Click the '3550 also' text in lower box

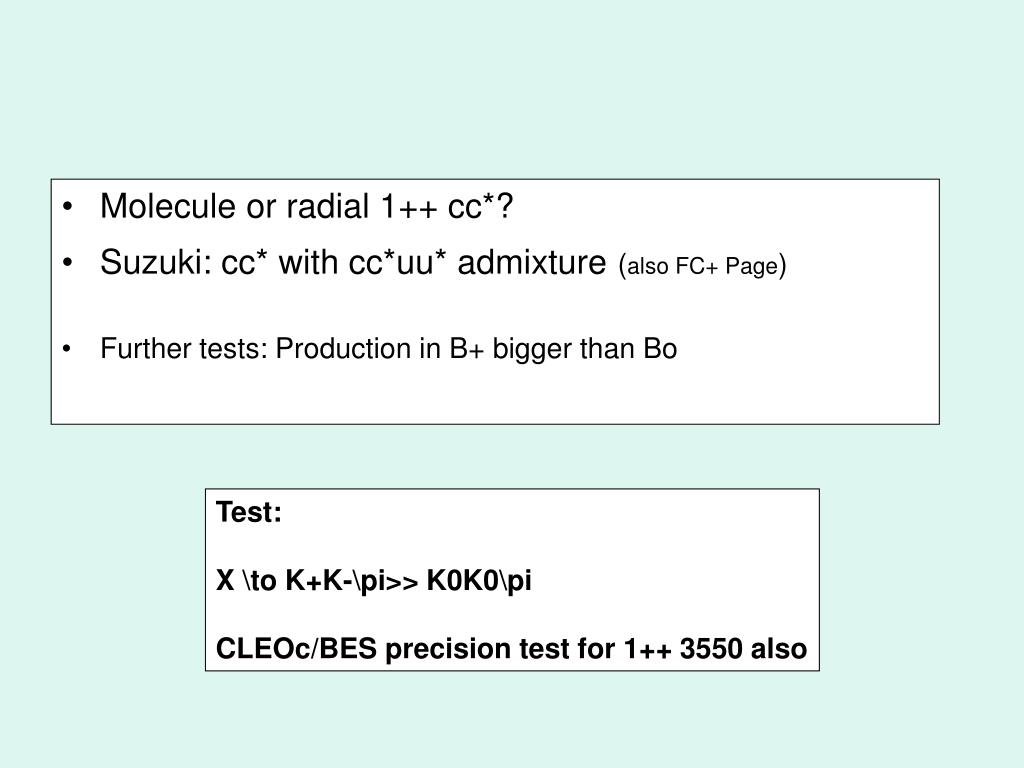coord(743,648)
